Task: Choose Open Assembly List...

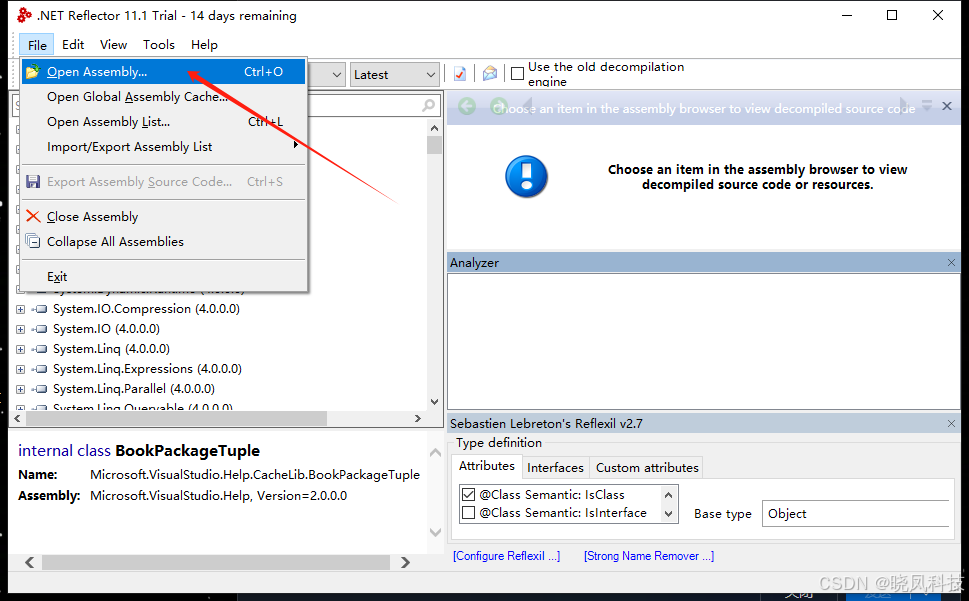Action: 164,122
